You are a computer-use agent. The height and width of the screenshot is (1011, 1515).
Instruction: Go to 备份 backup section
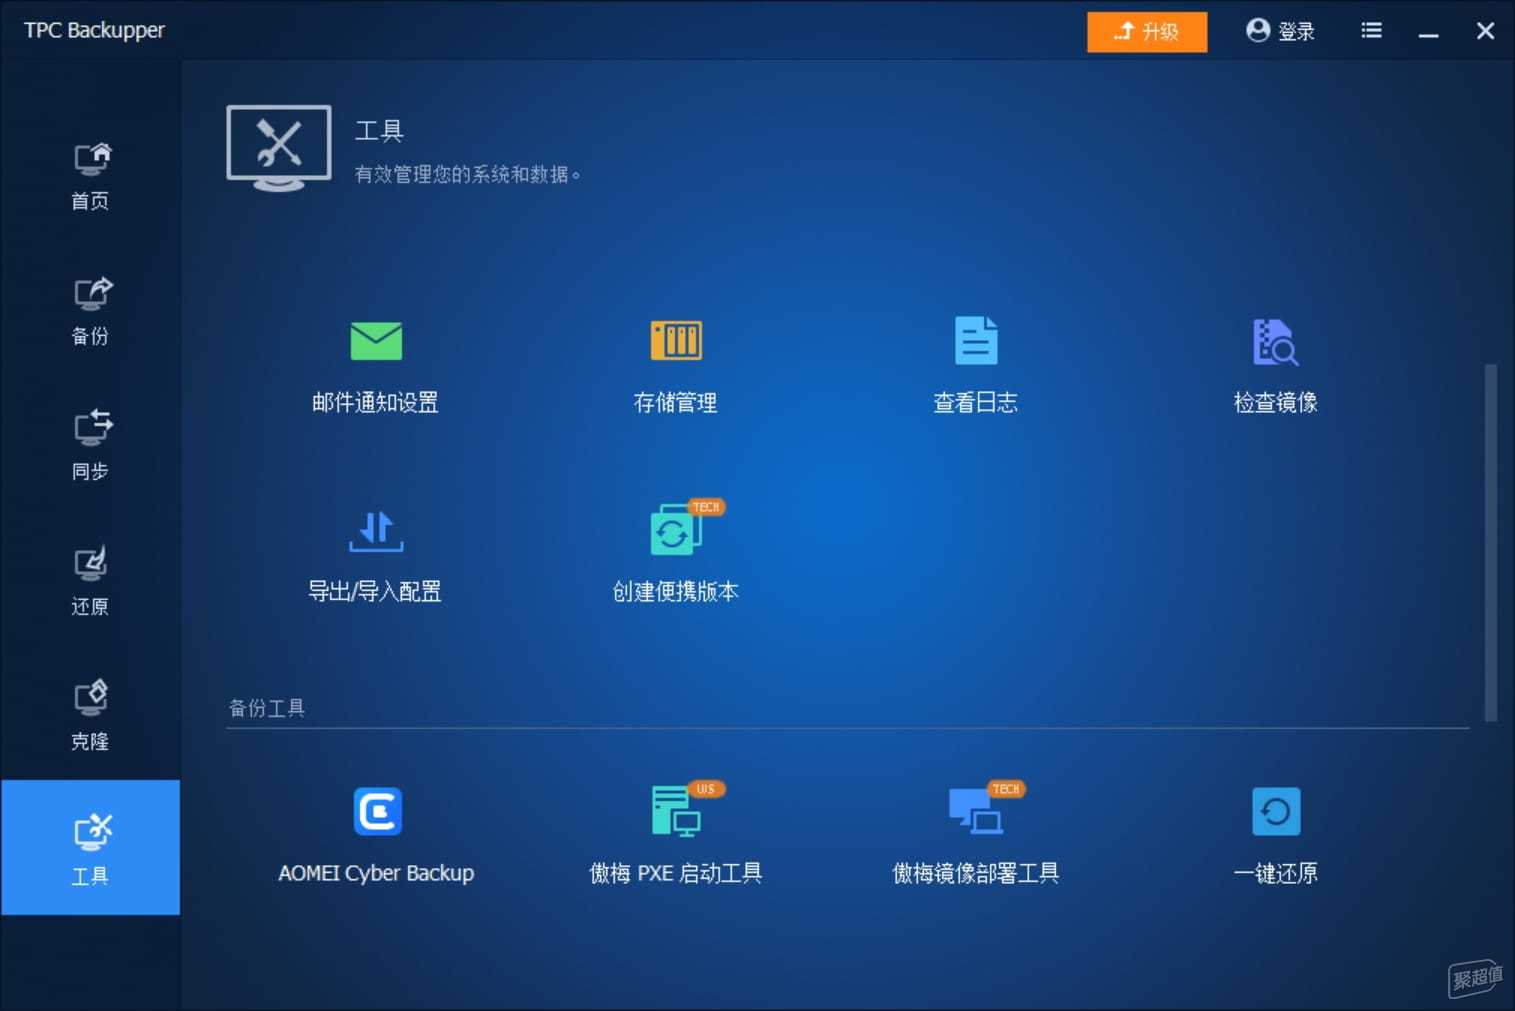point(91,310)
